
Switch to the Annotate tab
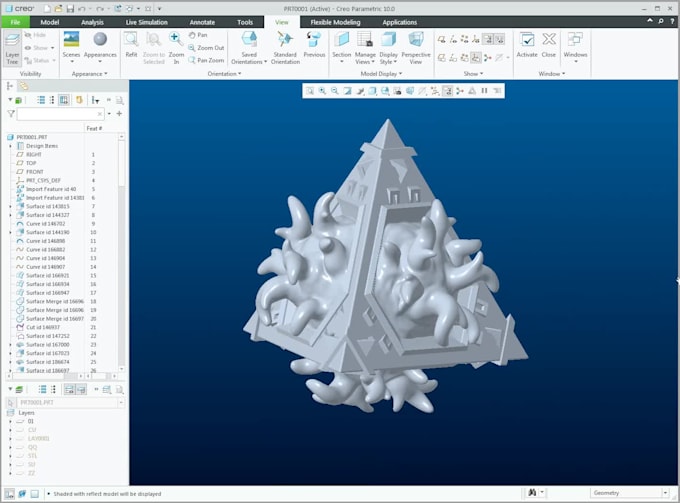(x=202, y=22)
